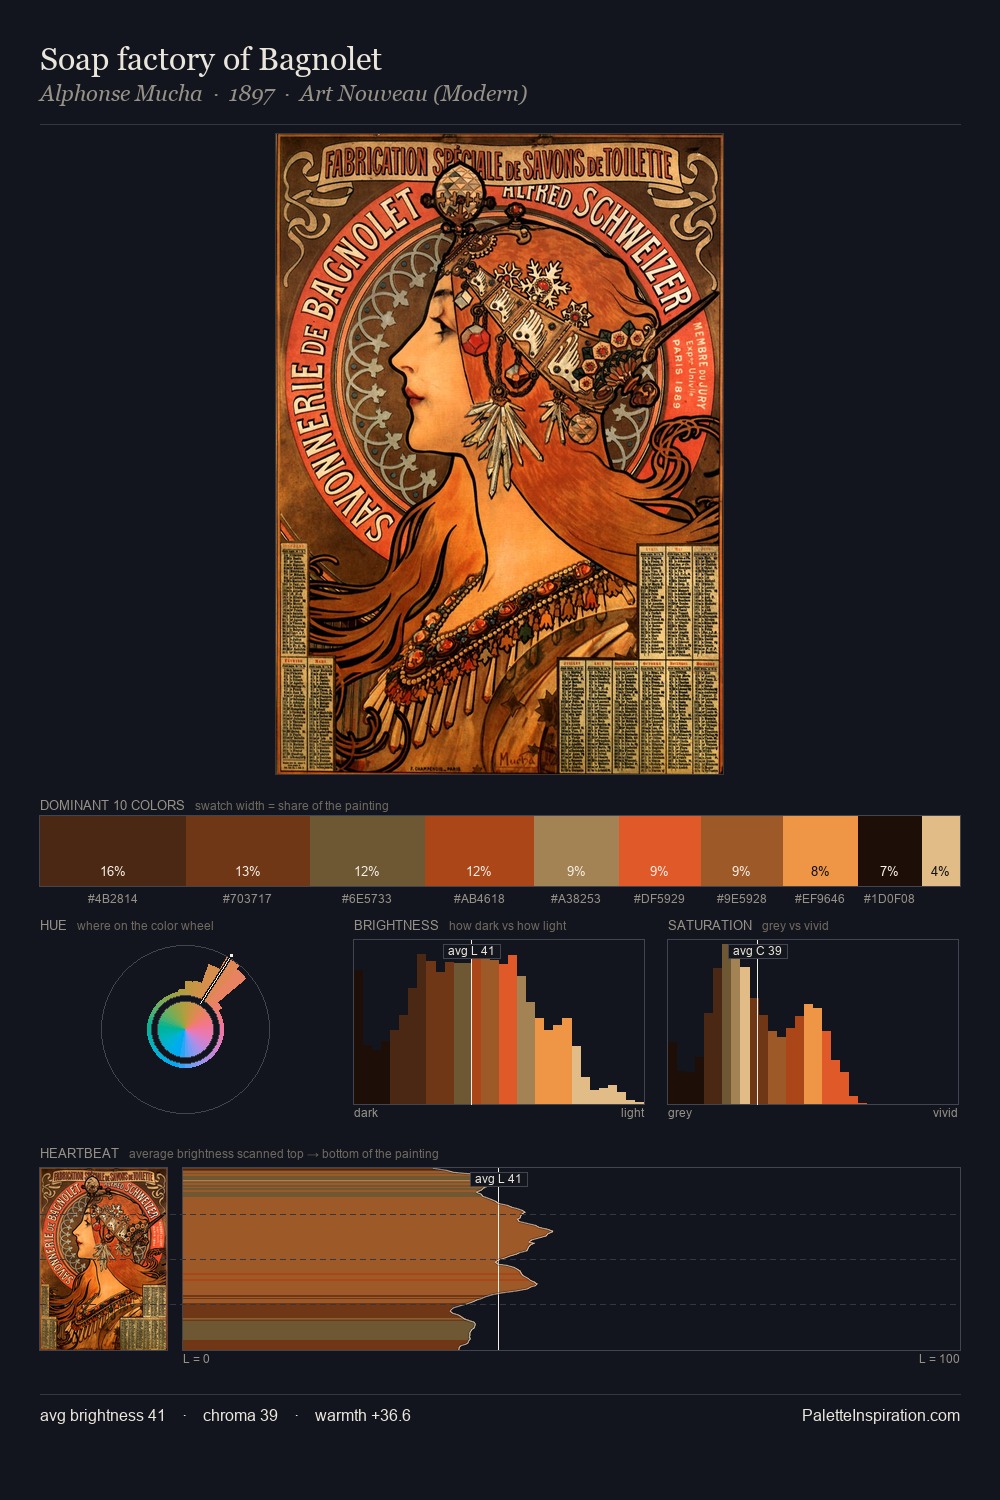Click 'avg brightness 41' in footer
The width and height of the screenshot is (1000, 1500).
pyautogui.click(x=102, y=1415)
